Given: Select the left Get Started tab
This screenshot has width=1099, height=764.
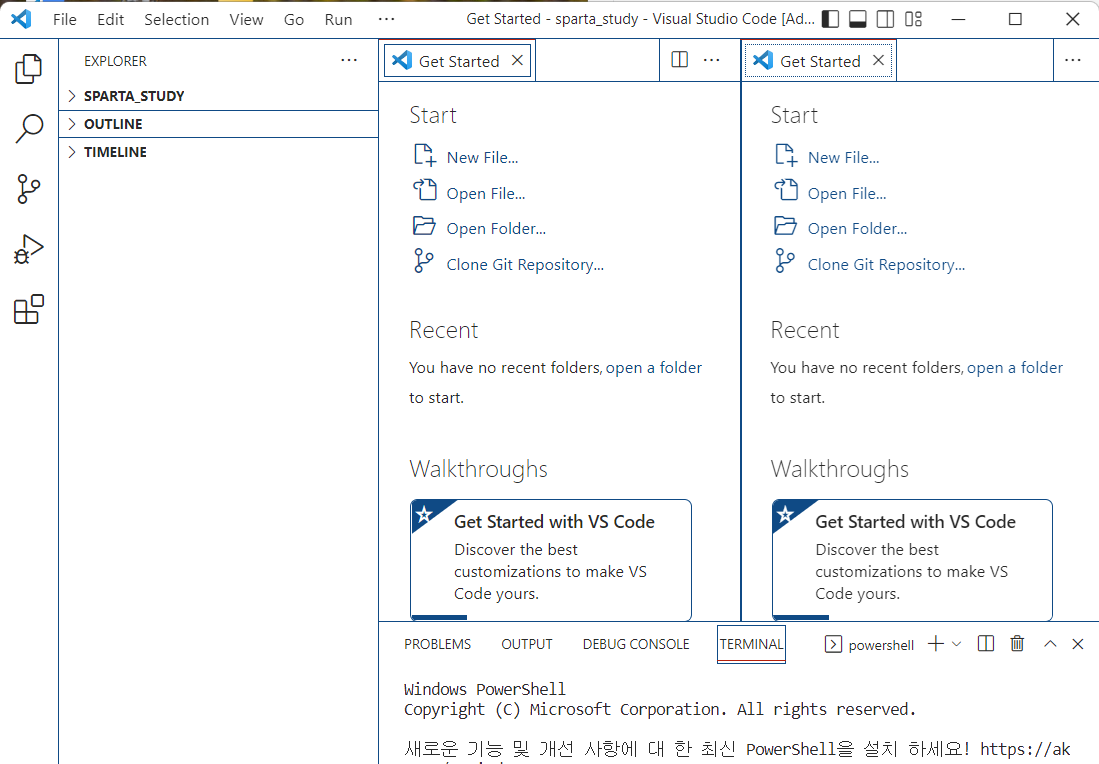Looking at the screenshot, I should (x=458, y=61).
